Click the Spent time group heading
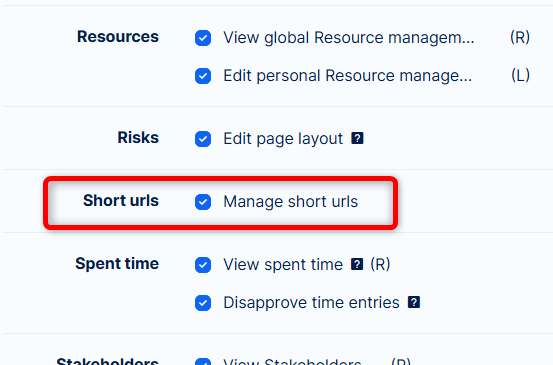This screenshot has height=365, width=553. pos(117,263)
